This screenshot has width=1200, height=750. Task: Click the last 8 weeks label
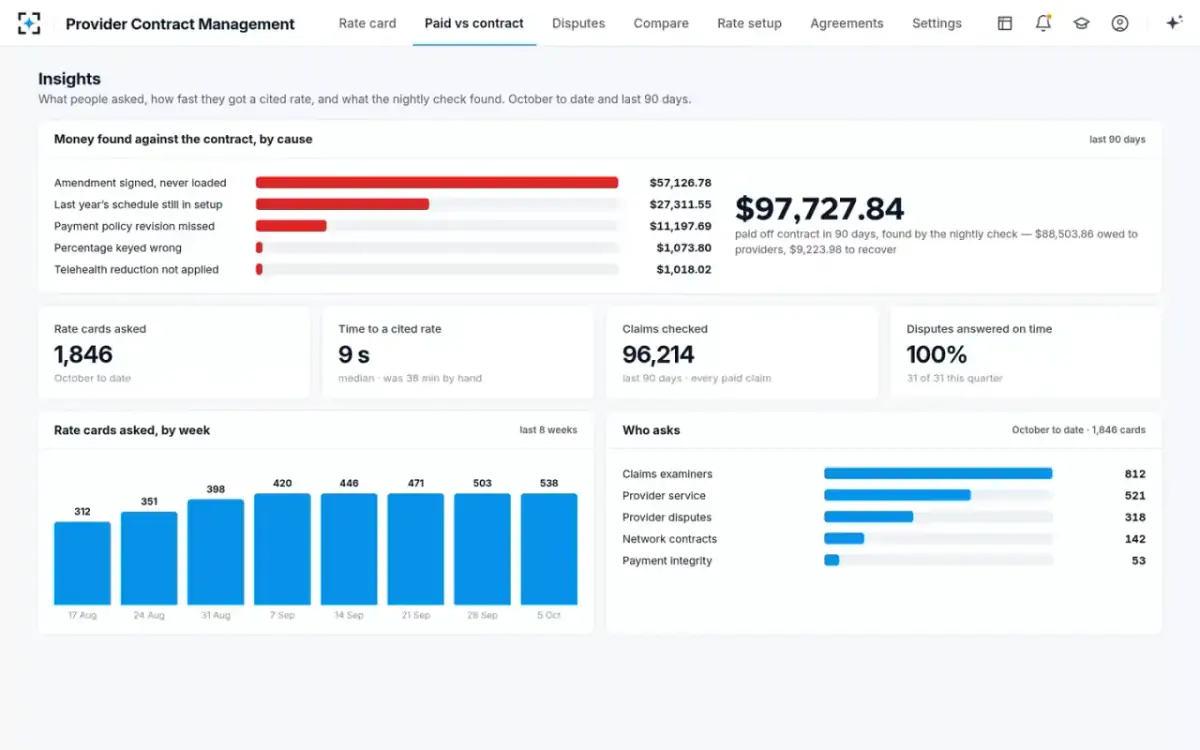pyautogui.click(x=548, y=430)
